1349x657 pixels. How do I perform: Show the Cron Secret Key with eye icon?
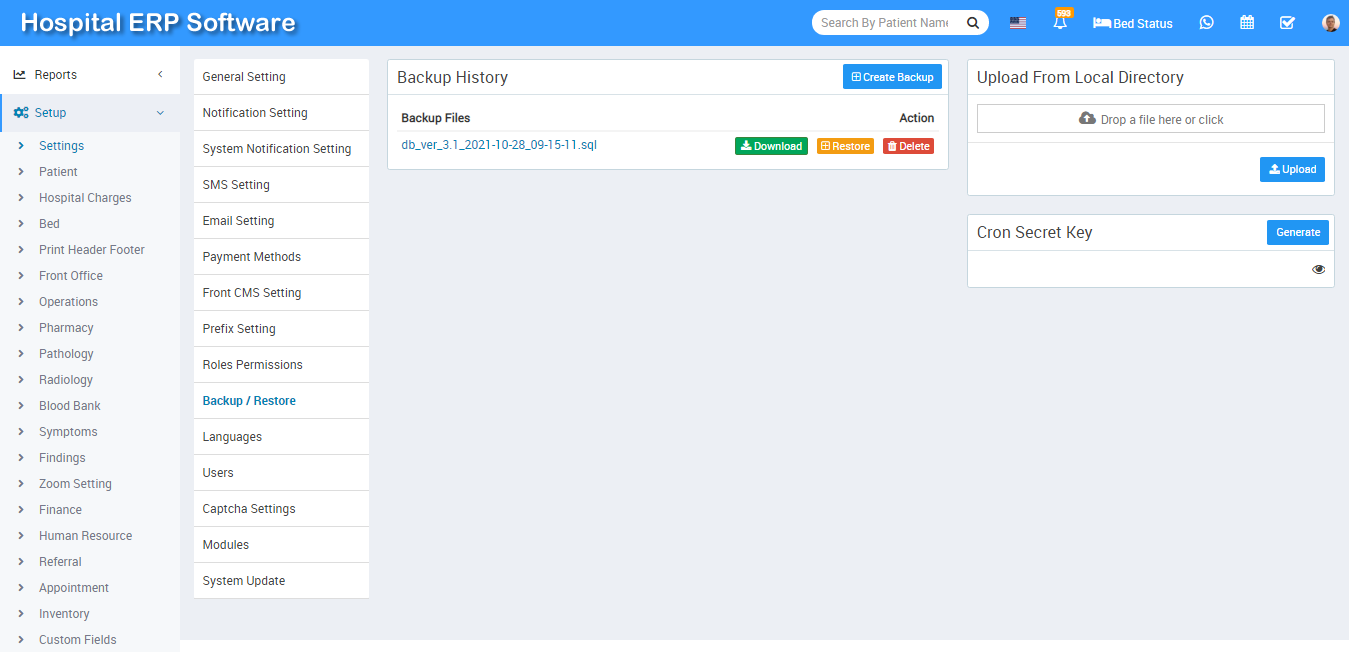pyautogui.click(x=1318, y=269)
